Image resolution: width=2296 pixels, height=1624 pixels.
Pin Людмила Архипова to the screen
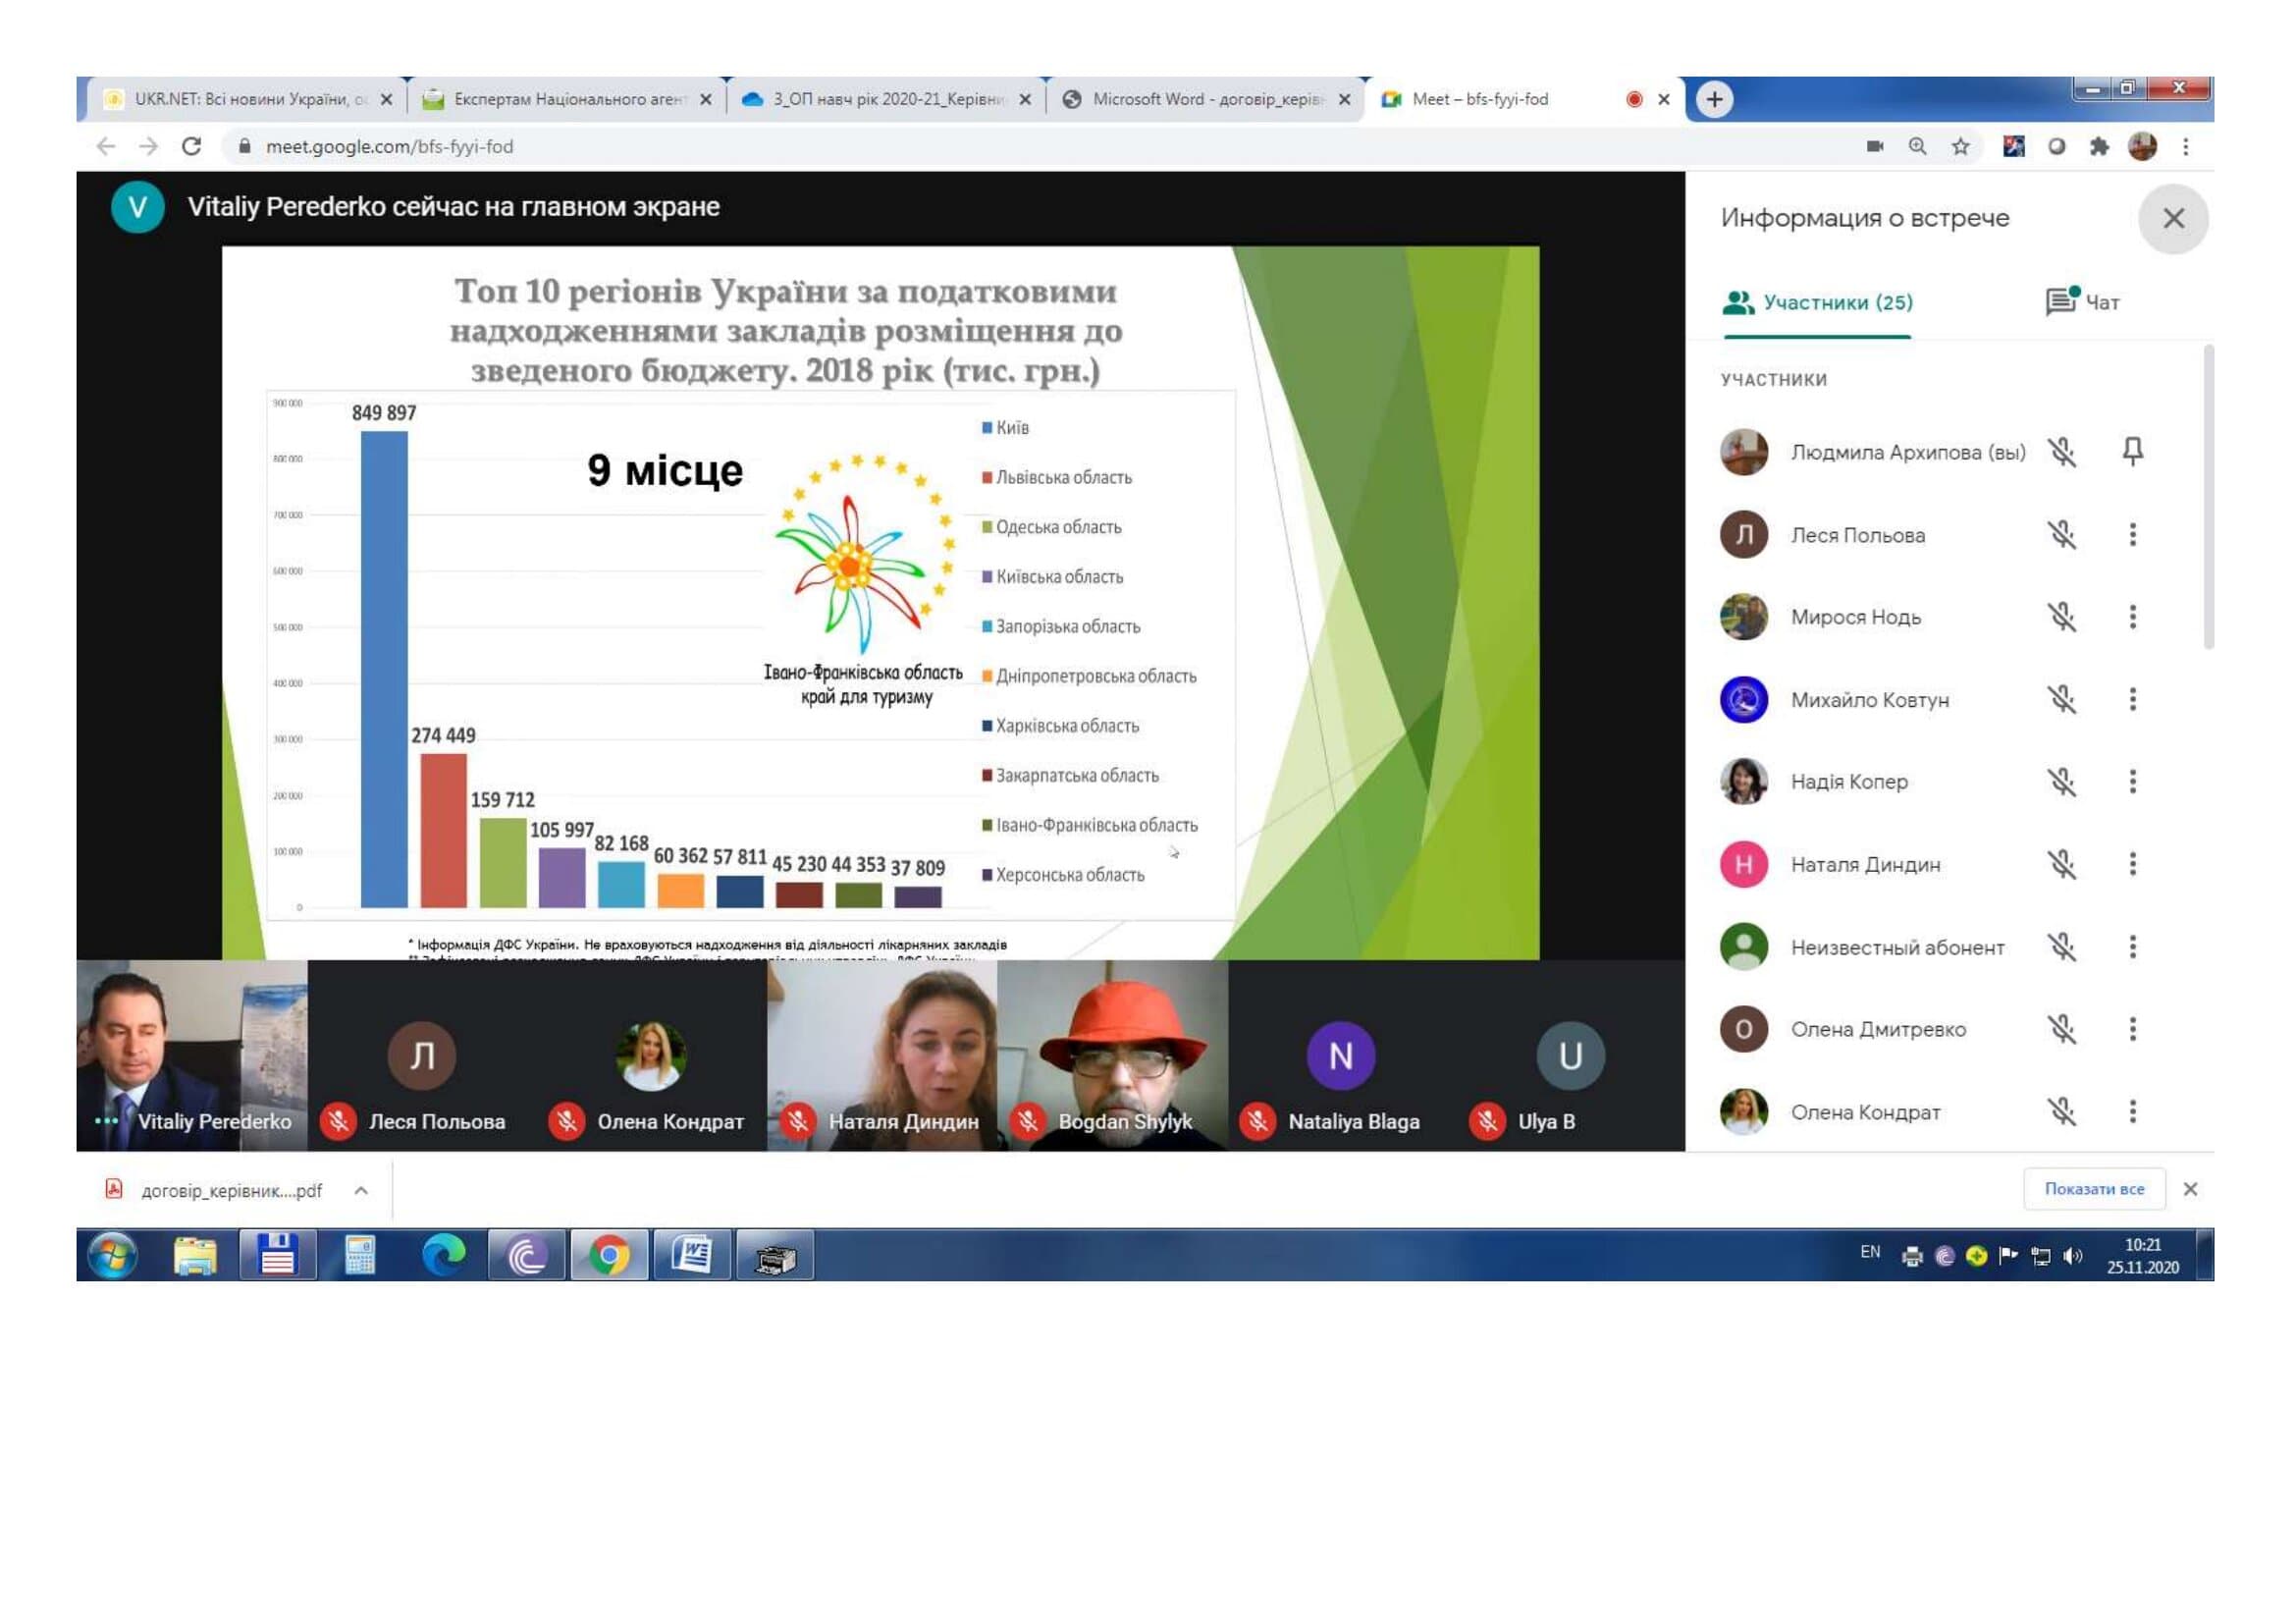coord(2132,451)
